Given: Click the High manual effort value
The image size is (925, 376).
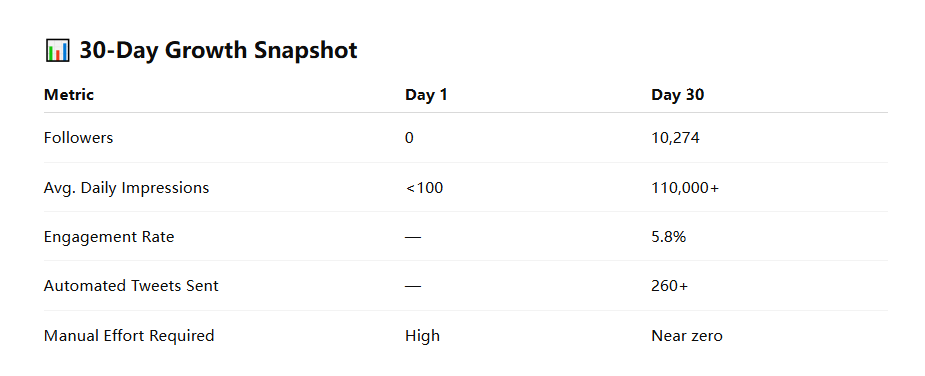Looking at the screenshot, I should point(422,336).
